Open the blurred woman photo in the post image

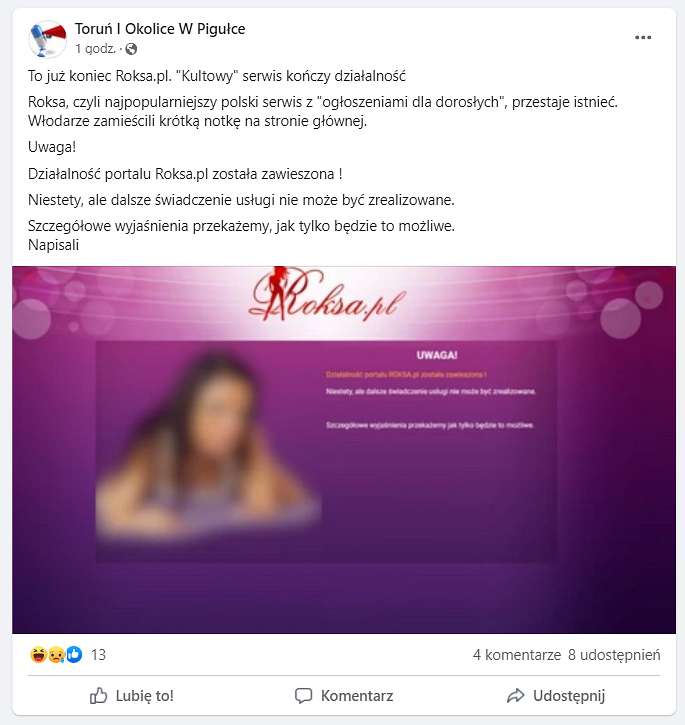208,444
